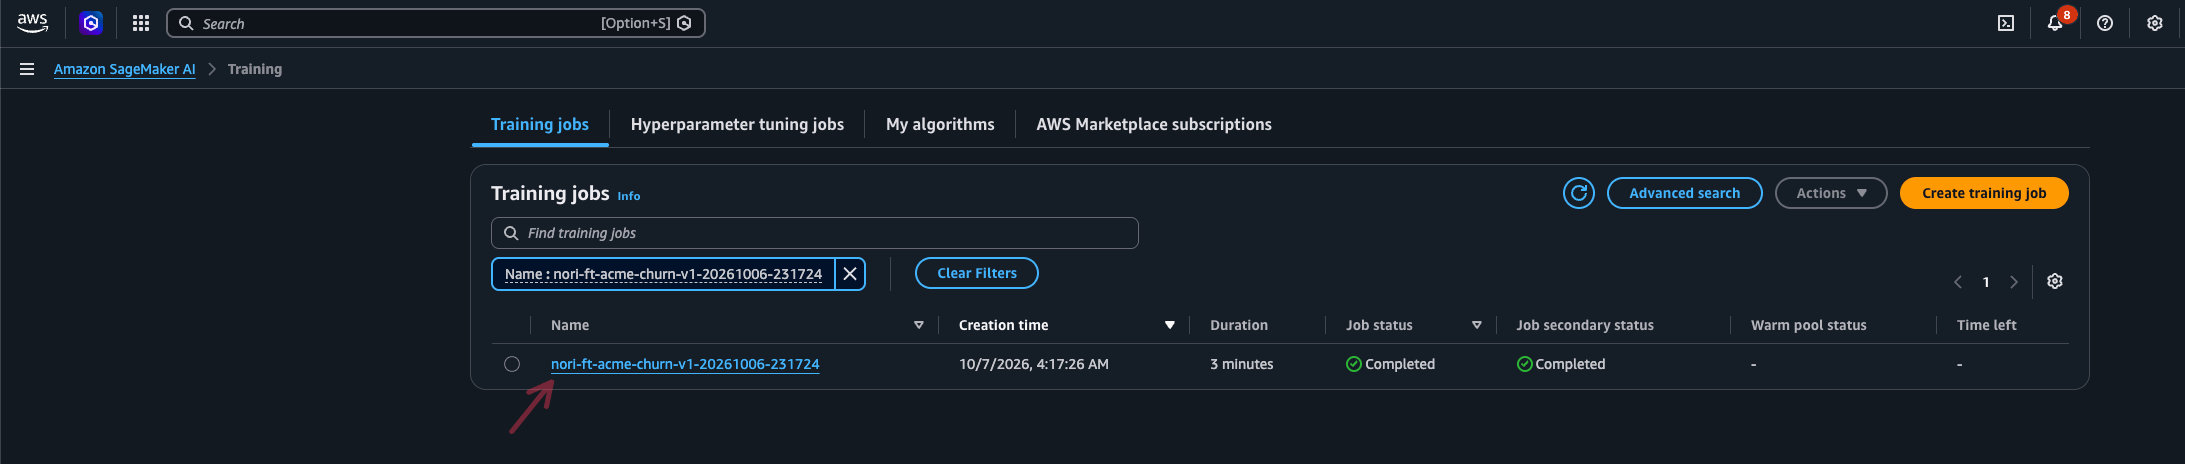Go to next page of results

point(2014,282)
